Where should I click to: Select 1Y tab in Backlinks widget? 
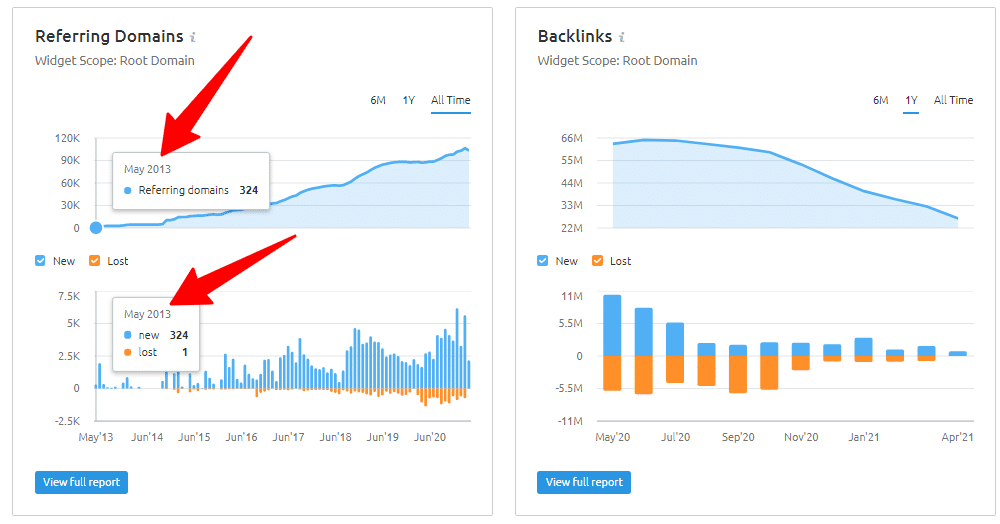tap(911, 100)
